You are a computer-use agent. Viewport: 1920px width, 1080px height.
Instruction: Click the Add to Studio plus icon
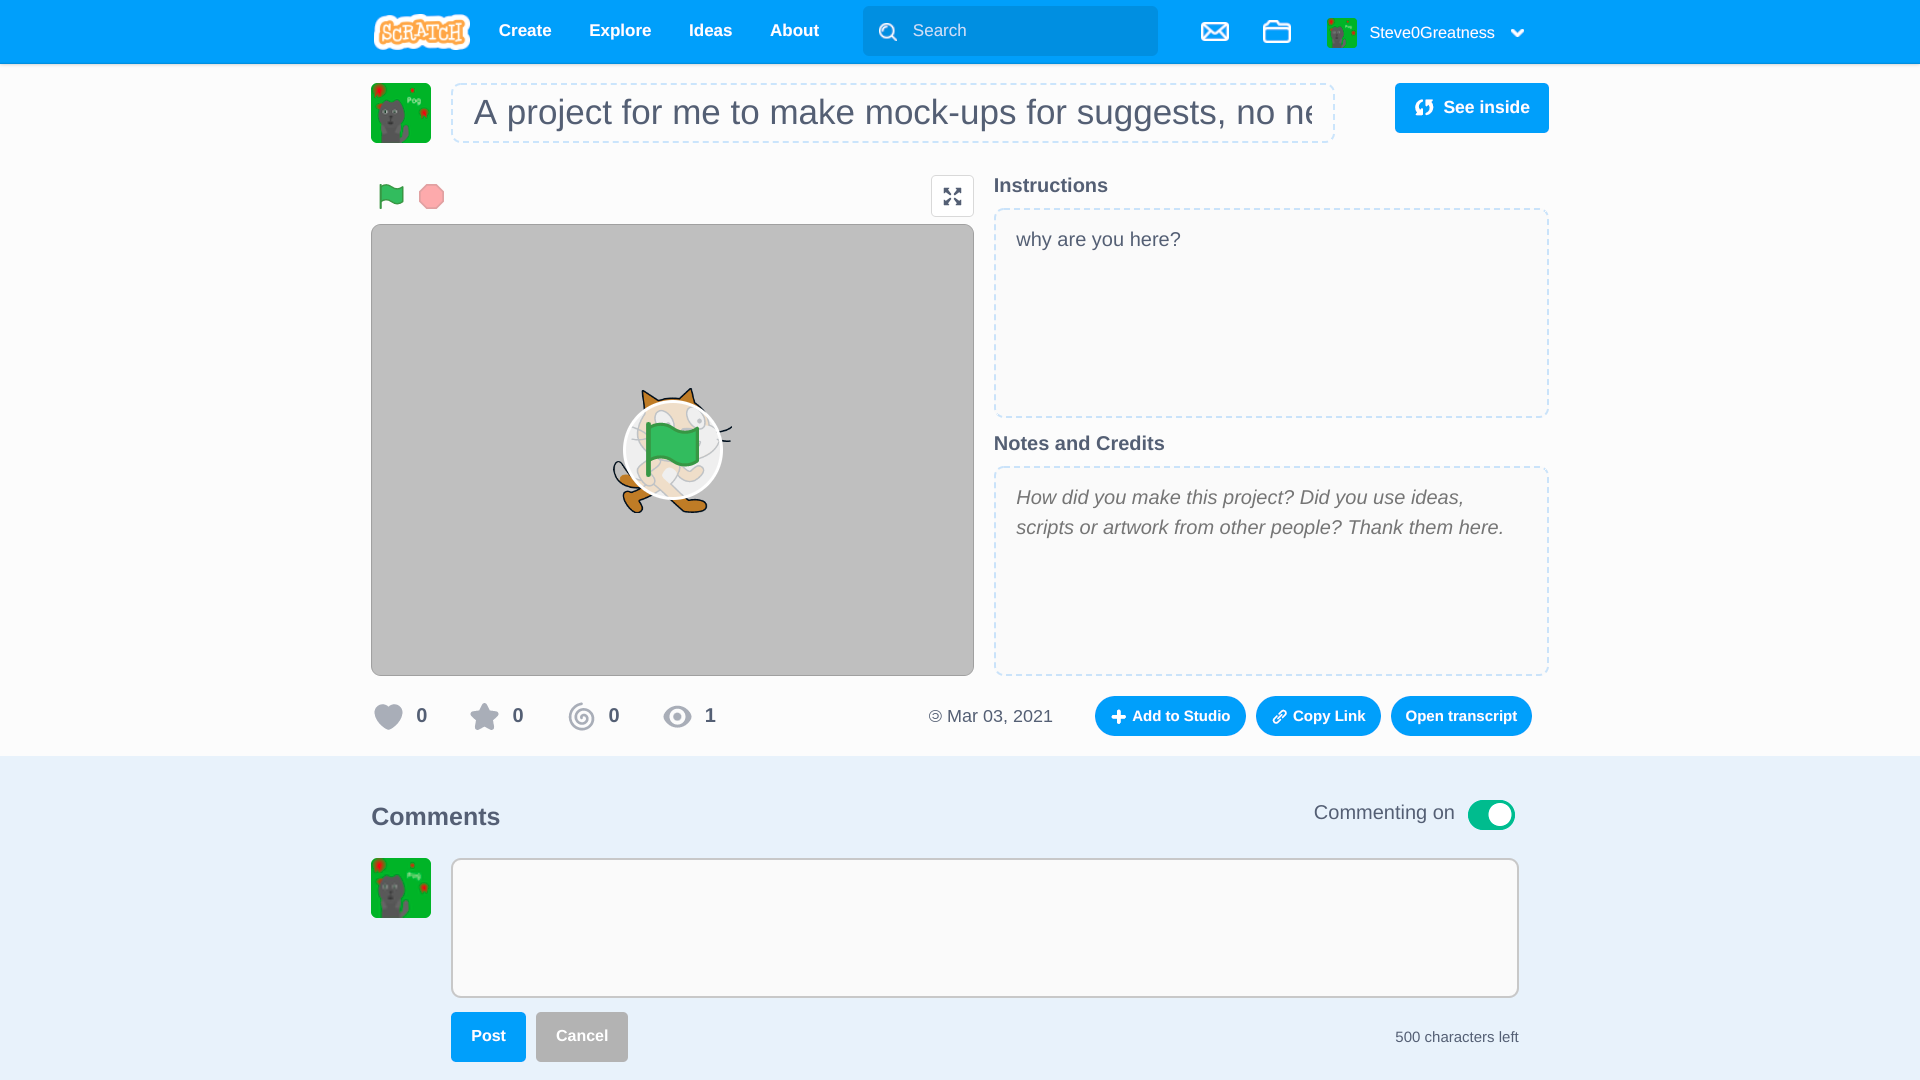[1118, 716]
